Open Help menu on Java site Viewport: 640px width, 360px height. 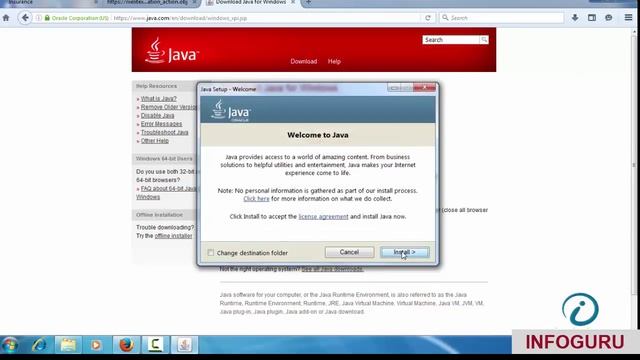pos(334,61)
